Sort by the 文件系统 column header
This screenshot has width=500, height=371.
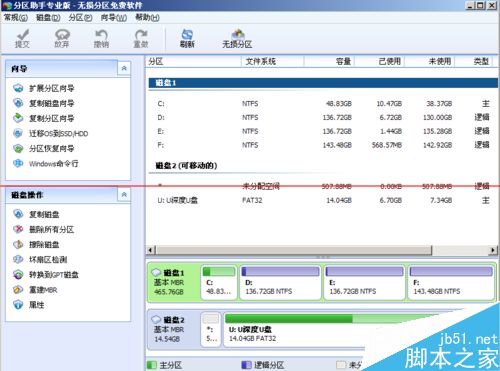pos(272,61)
